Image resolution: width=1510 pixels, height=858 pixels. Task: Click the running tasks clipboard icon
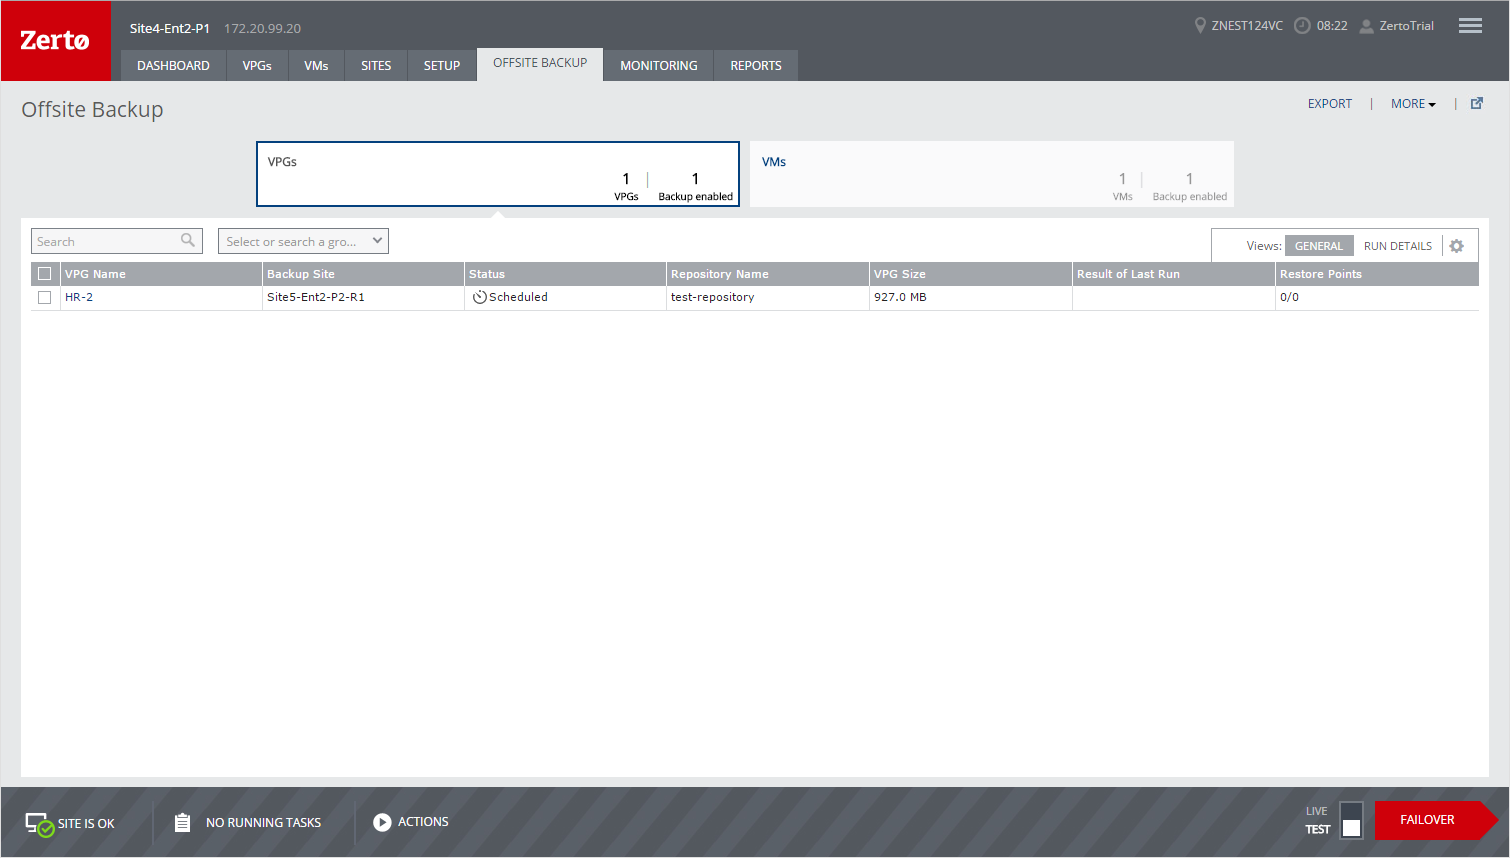click(182, 822)
